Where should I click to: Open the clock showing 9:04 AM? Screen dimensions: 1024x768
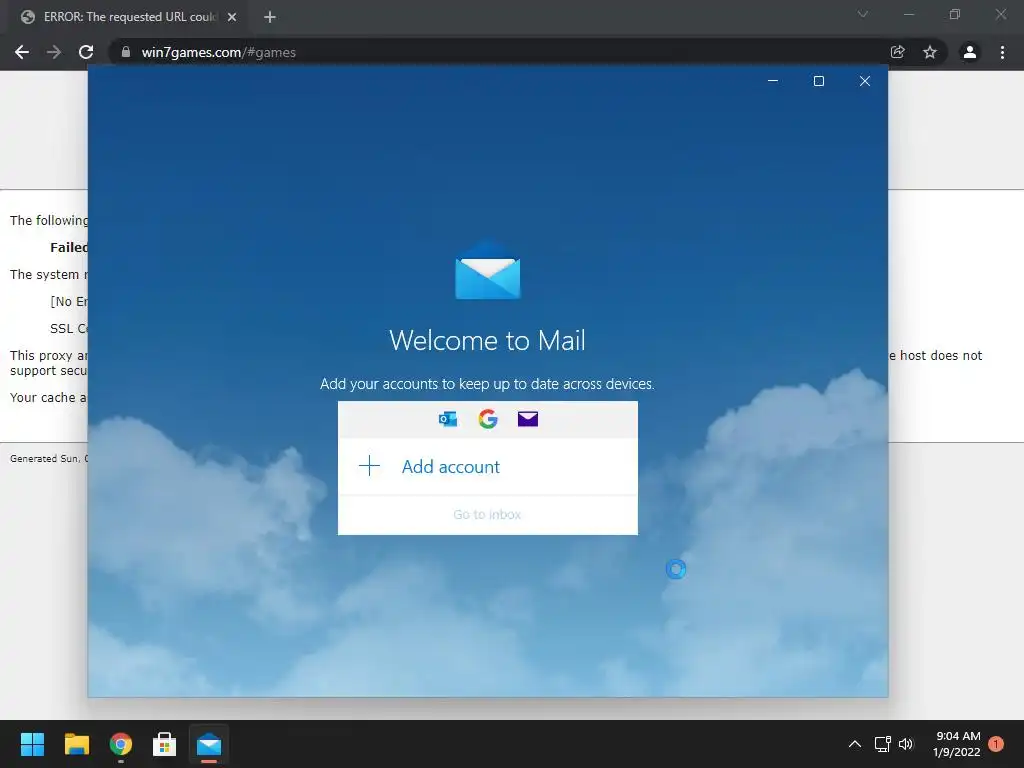957,744
